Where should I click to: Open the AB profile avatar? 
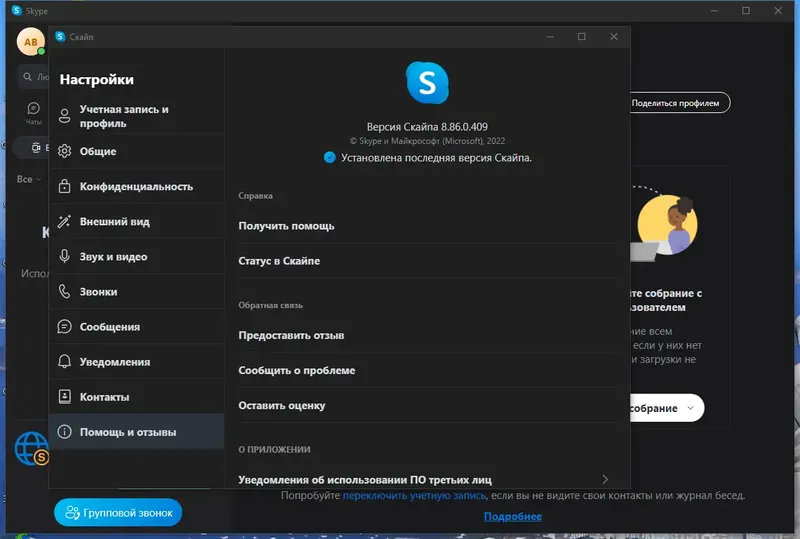tap(31, 42)
